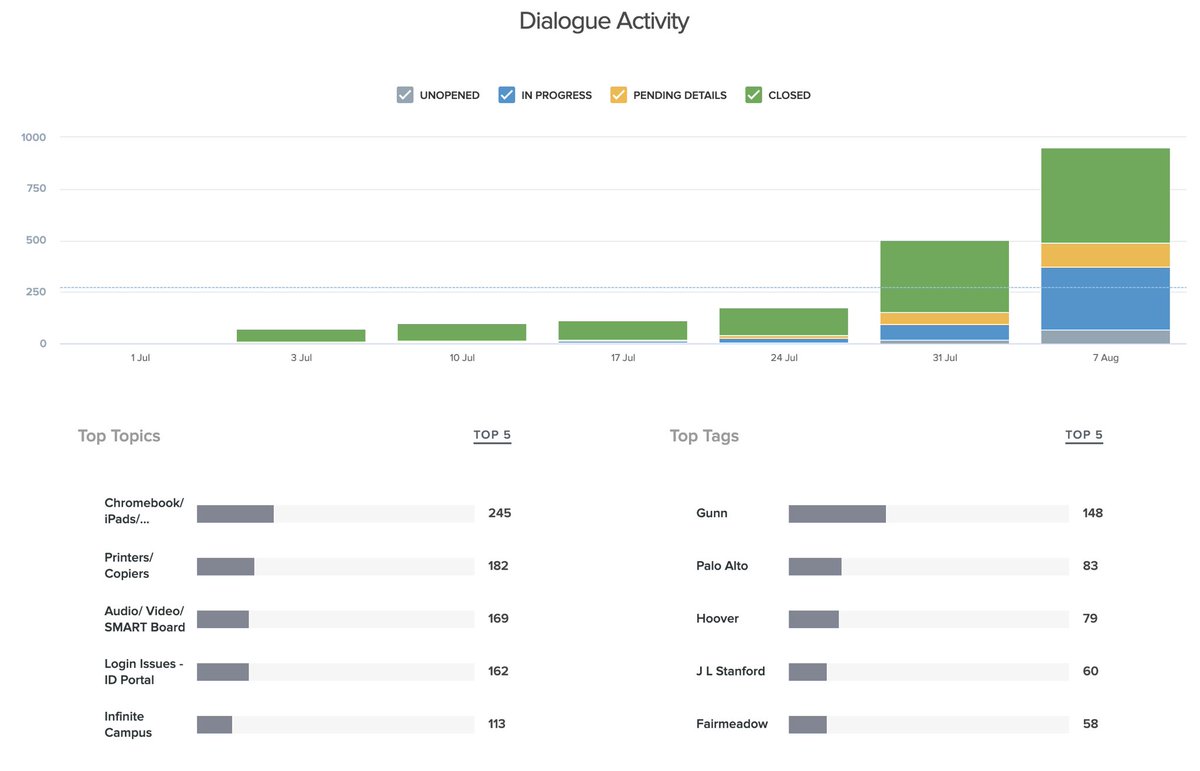Click the Top Topics heading

point(119,435)
